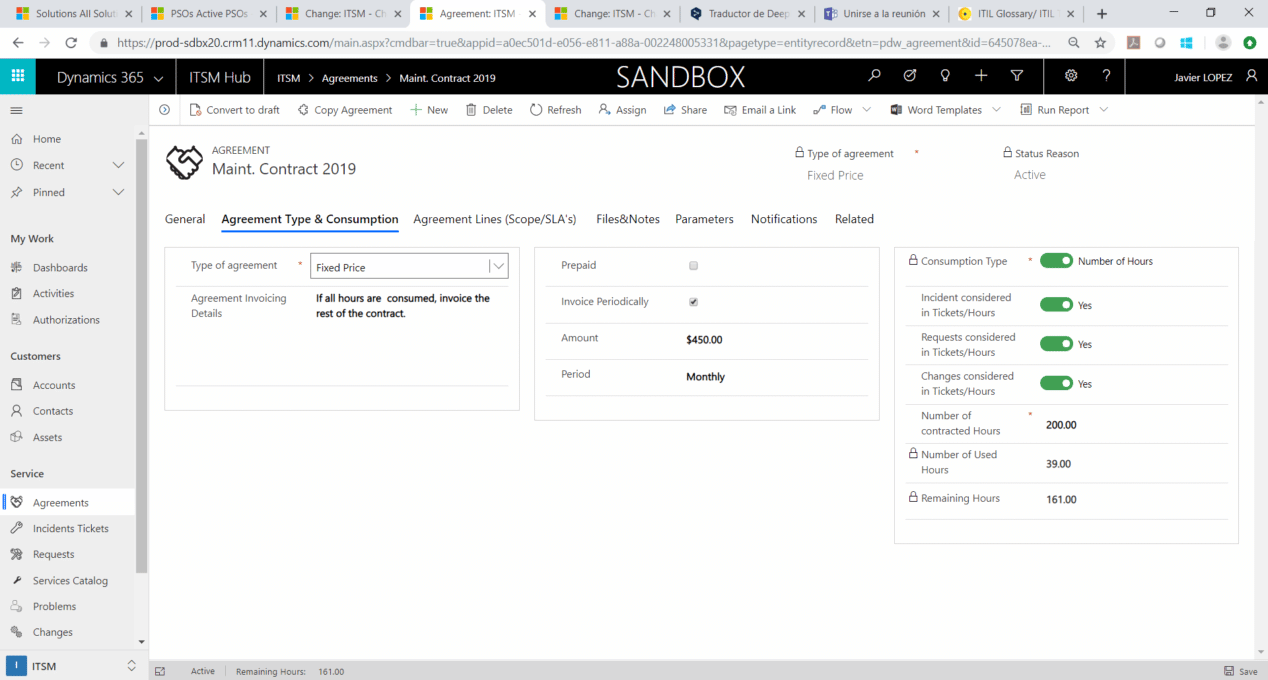The width and height of the screenshot is (1268, 680).
Task: Expand the Dynamics 365 app switcher chevron
Action: (159, 78)
